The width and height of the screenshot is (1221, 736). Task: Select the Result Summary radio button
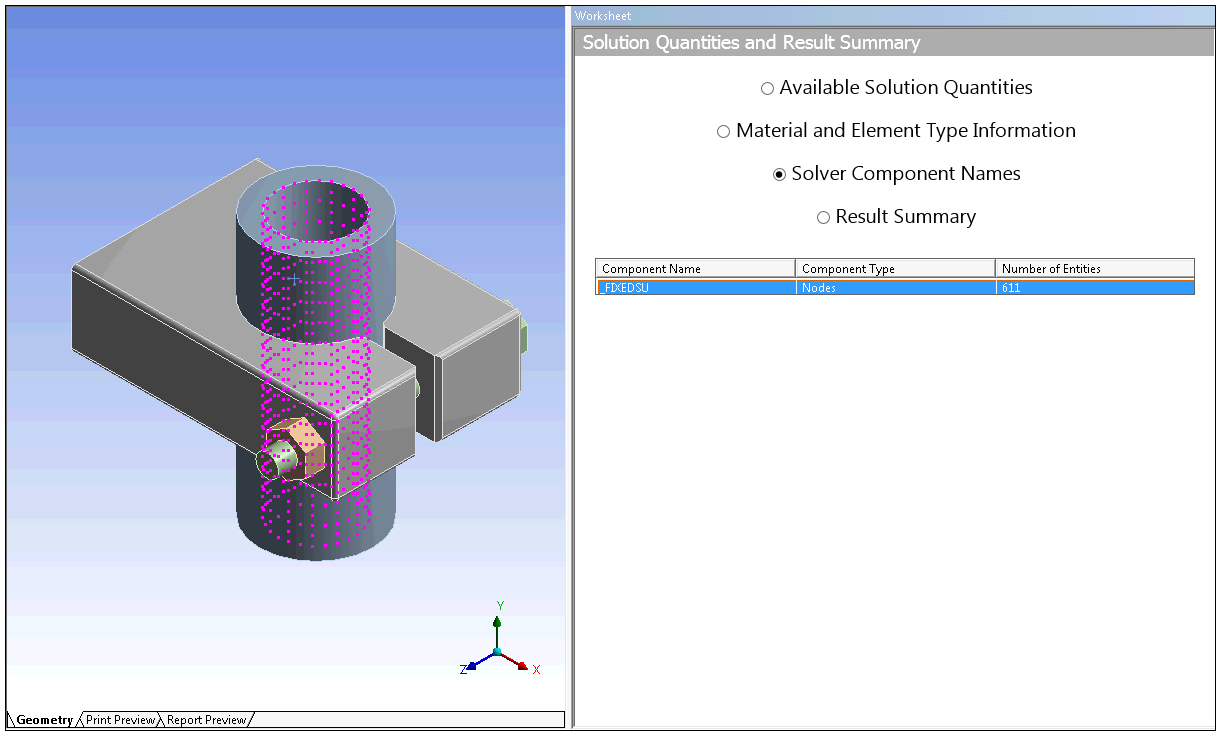click(x=823, y=217)
